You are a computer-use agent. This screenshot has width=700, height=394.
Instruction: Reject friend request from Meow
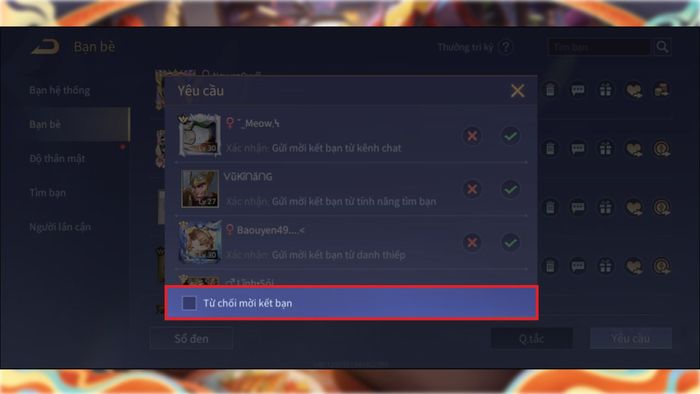point(472,136)
